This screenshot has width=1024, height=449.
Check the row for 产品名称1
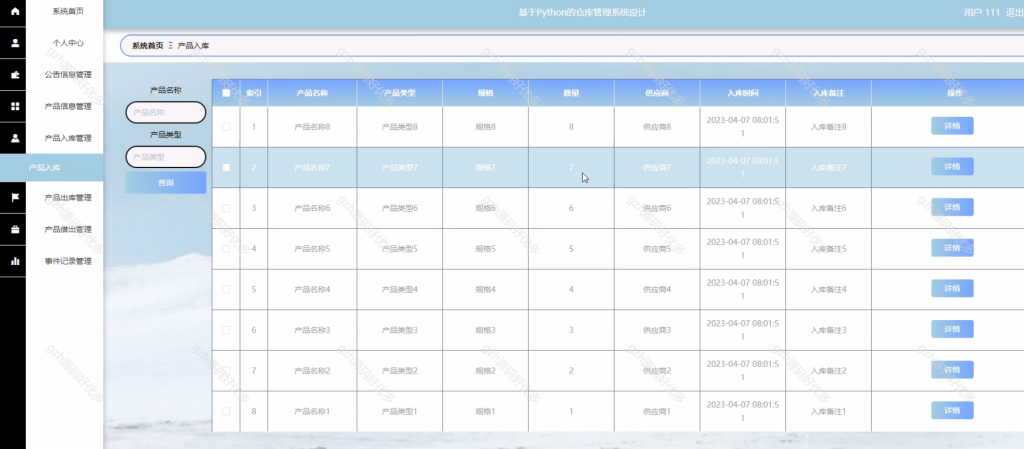pos(226,411)
